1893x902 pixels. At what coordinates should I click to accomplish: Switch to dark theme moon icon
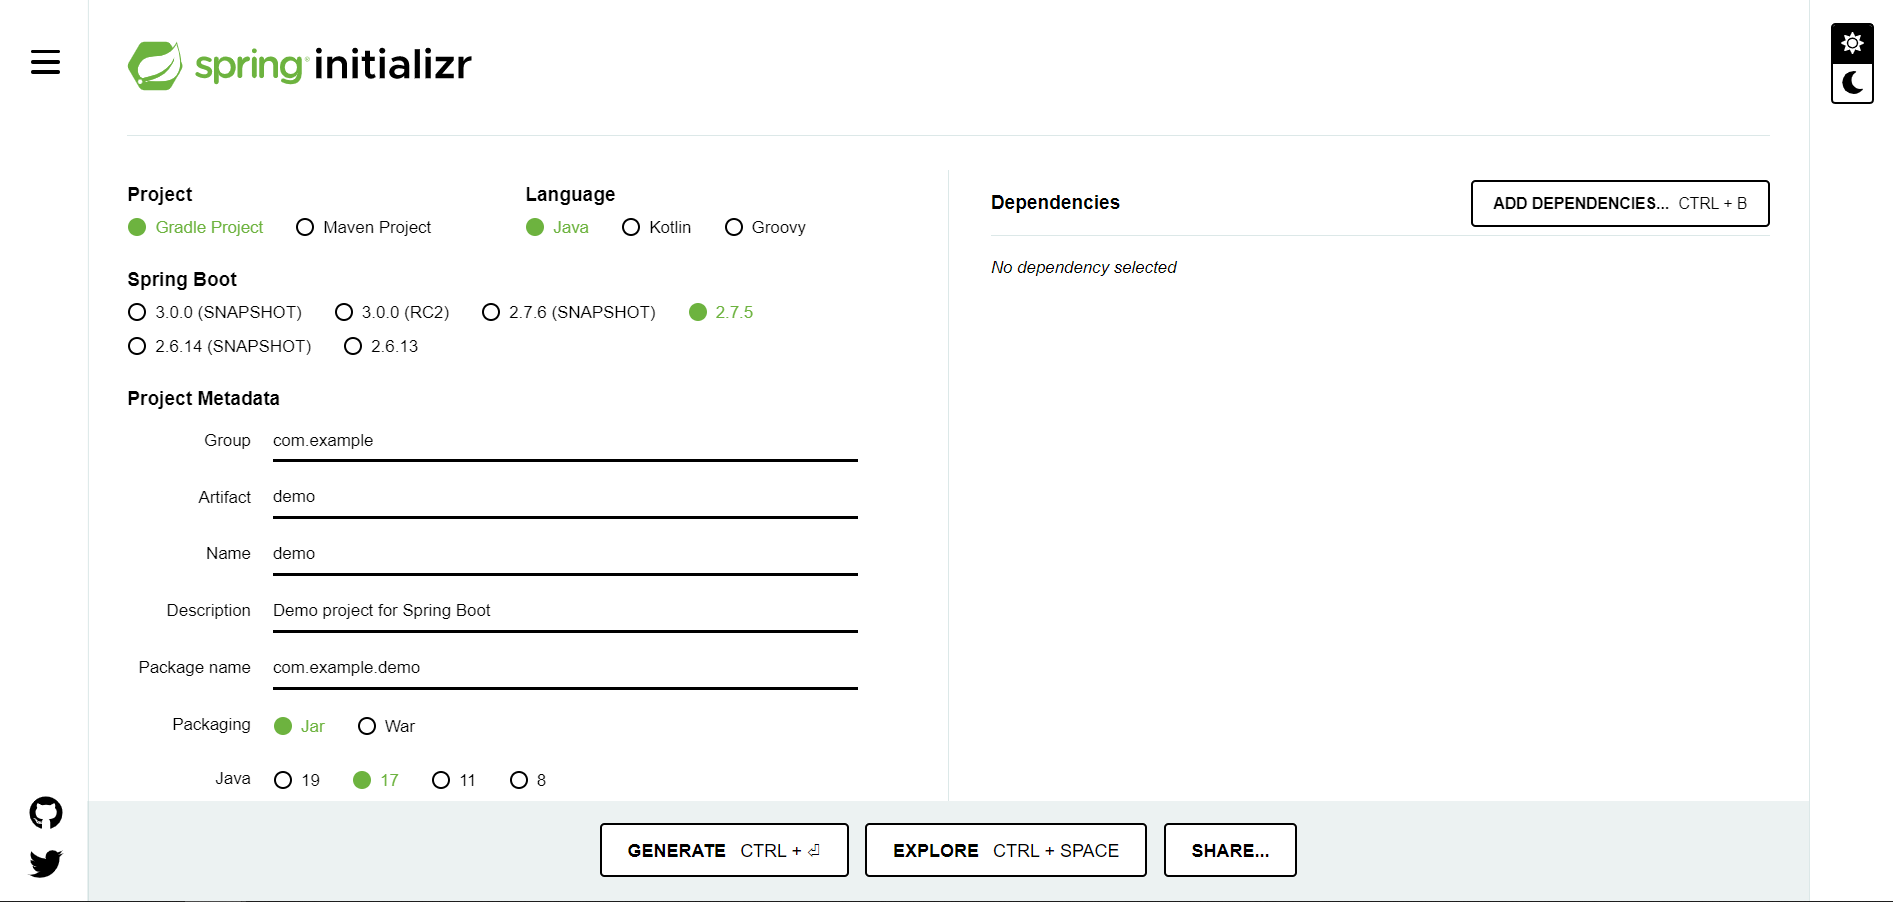[x=1852, y=83]
